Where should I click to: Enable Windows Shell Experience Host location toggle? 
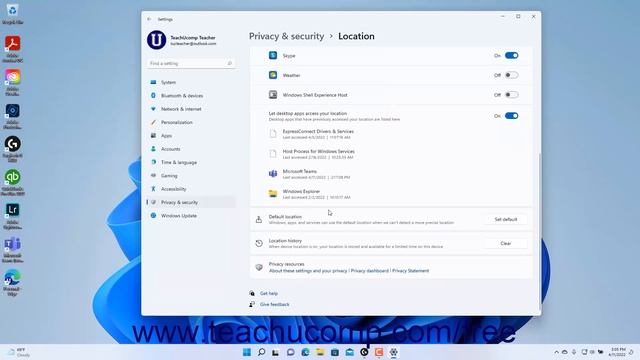point(511,95)
